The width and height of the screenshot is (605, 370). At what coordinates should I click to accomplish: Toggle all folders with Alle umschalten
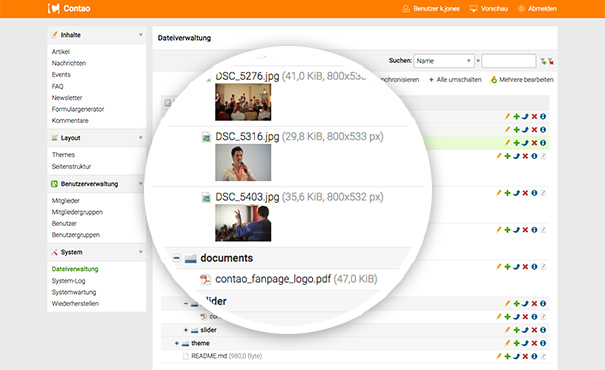coord(455,80)
